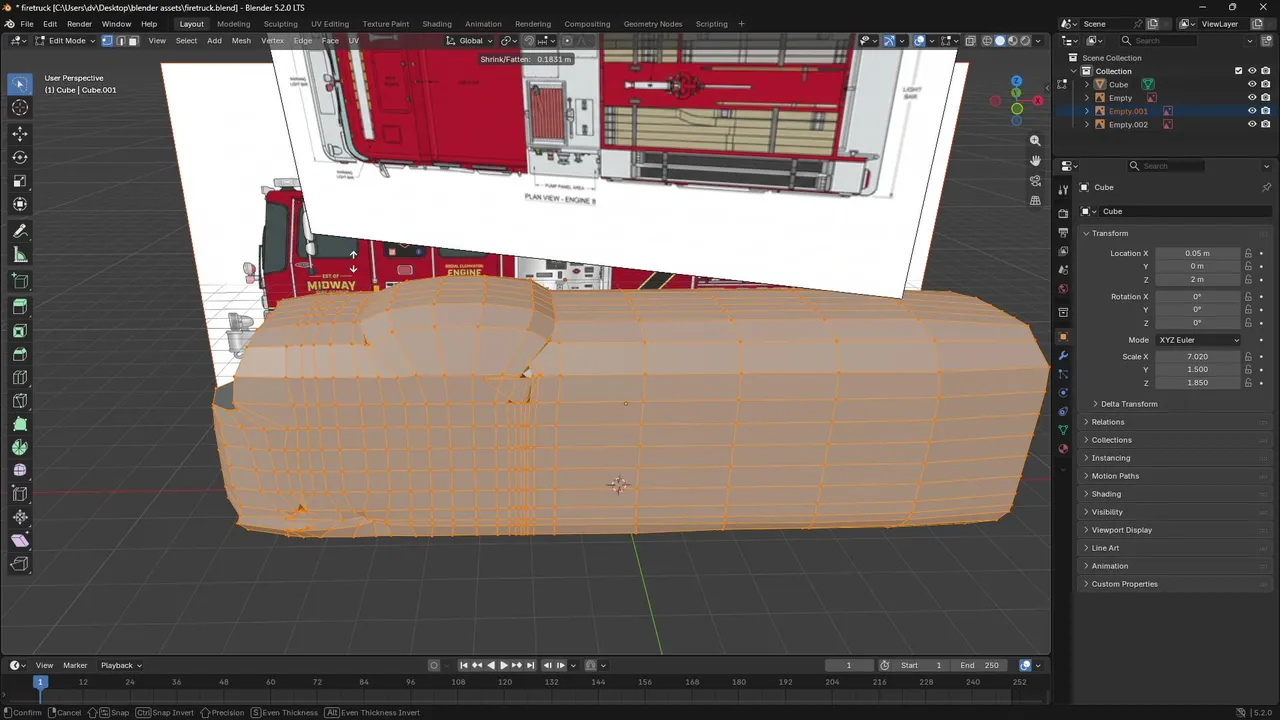
Task: Pin the Cube properties context
Action: click(1266, 187)
